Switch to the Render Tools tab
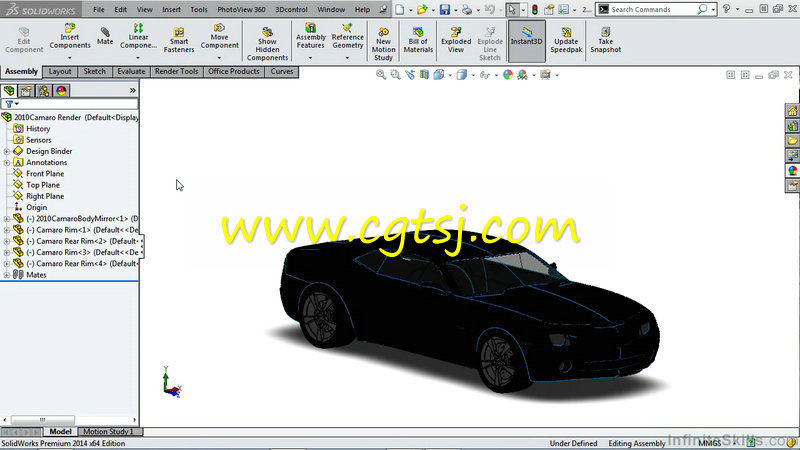800x450 pixels. click(176, 71)
